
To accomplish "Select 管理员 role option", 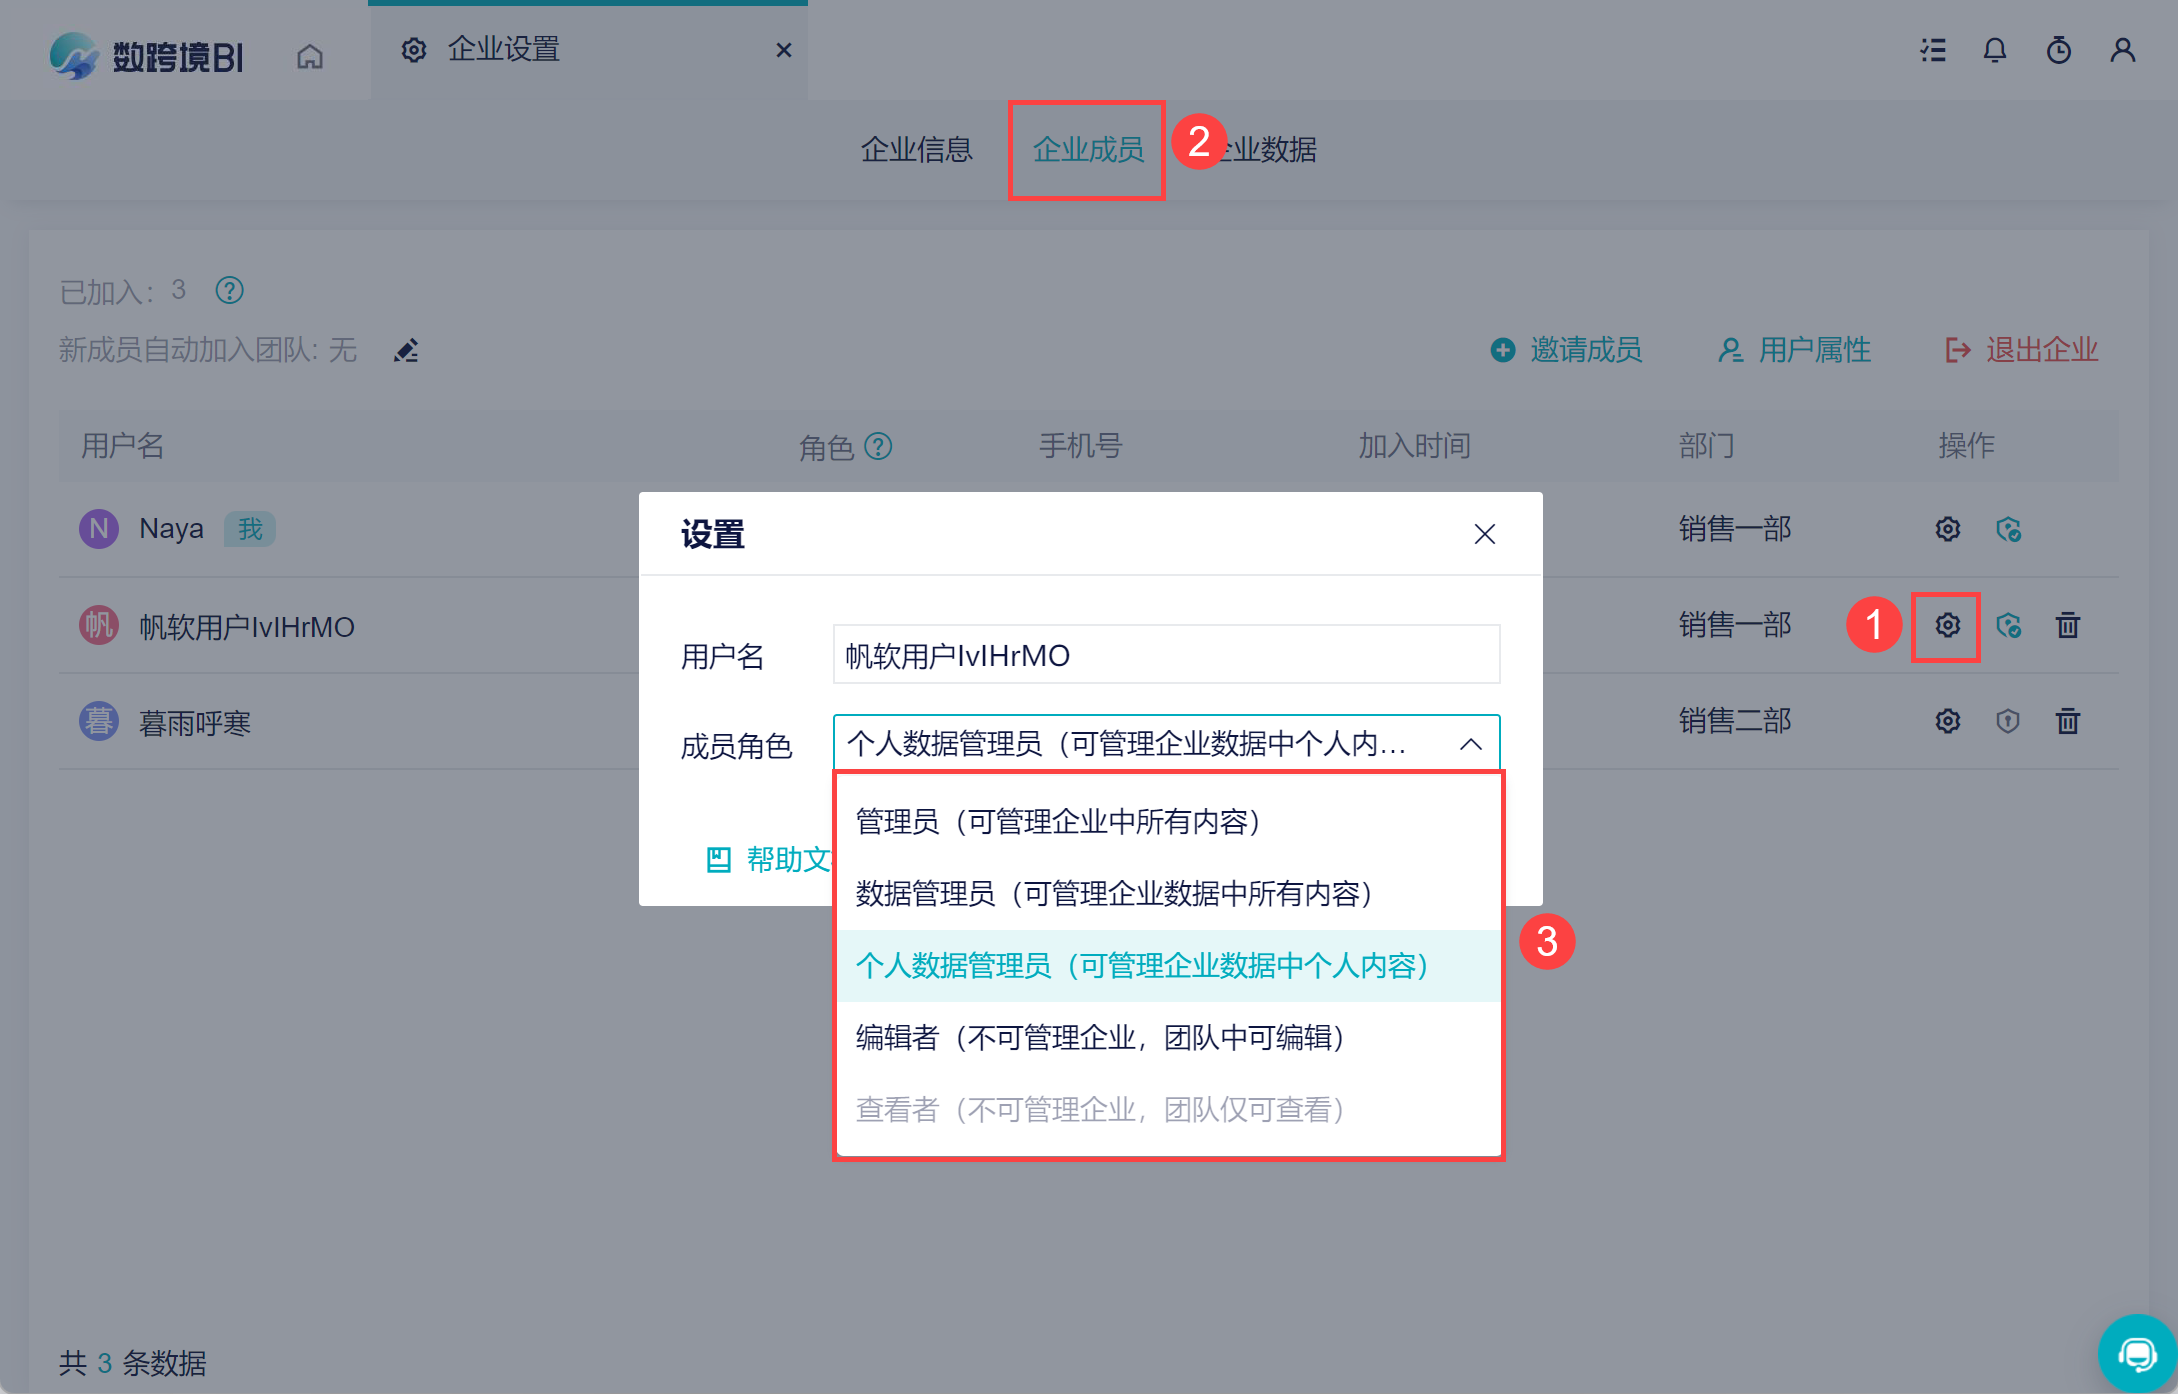I will click(1058, 822).
